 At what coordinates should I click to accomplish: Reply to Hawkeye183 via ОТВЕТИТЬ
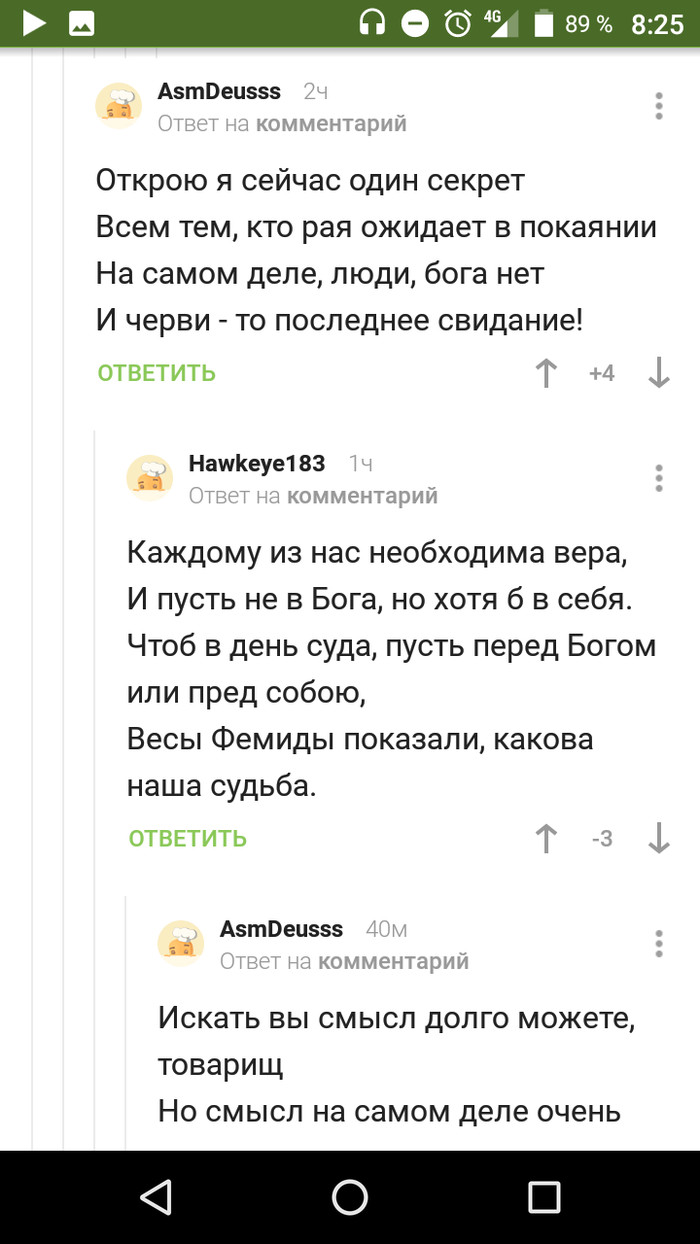(188, 838)
